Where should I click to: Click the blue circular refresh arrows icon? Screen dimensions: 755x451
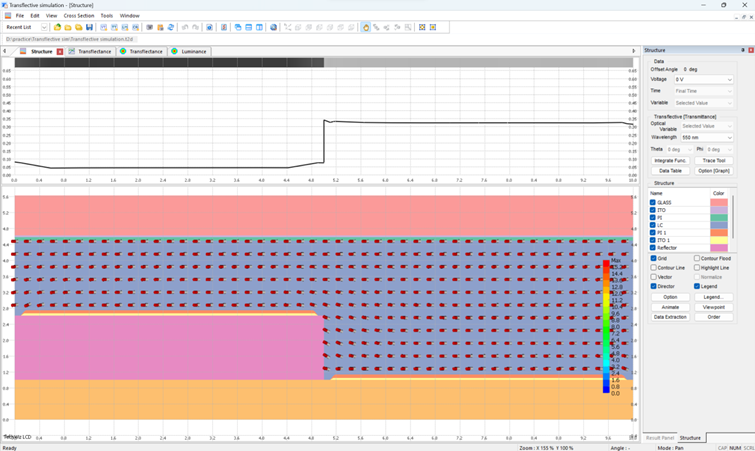click(171, 27)
